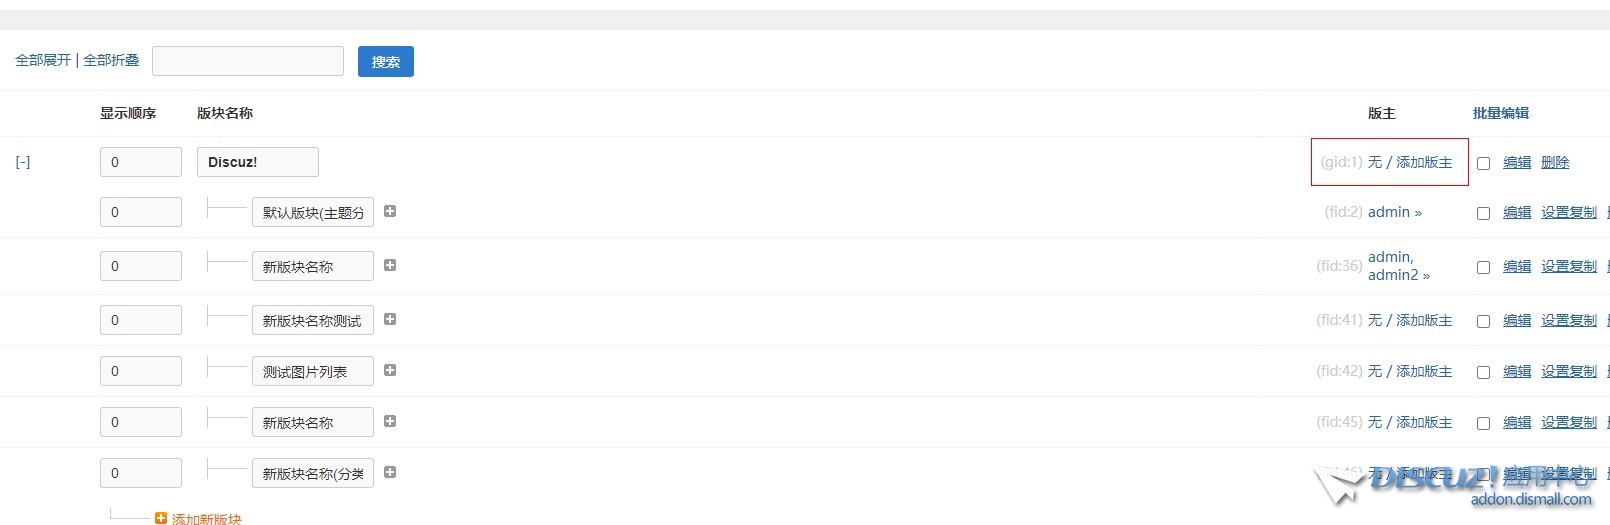Click plus icon beside 测试图片列表 forum
The image size is (1610, 525).
(390, 370)
